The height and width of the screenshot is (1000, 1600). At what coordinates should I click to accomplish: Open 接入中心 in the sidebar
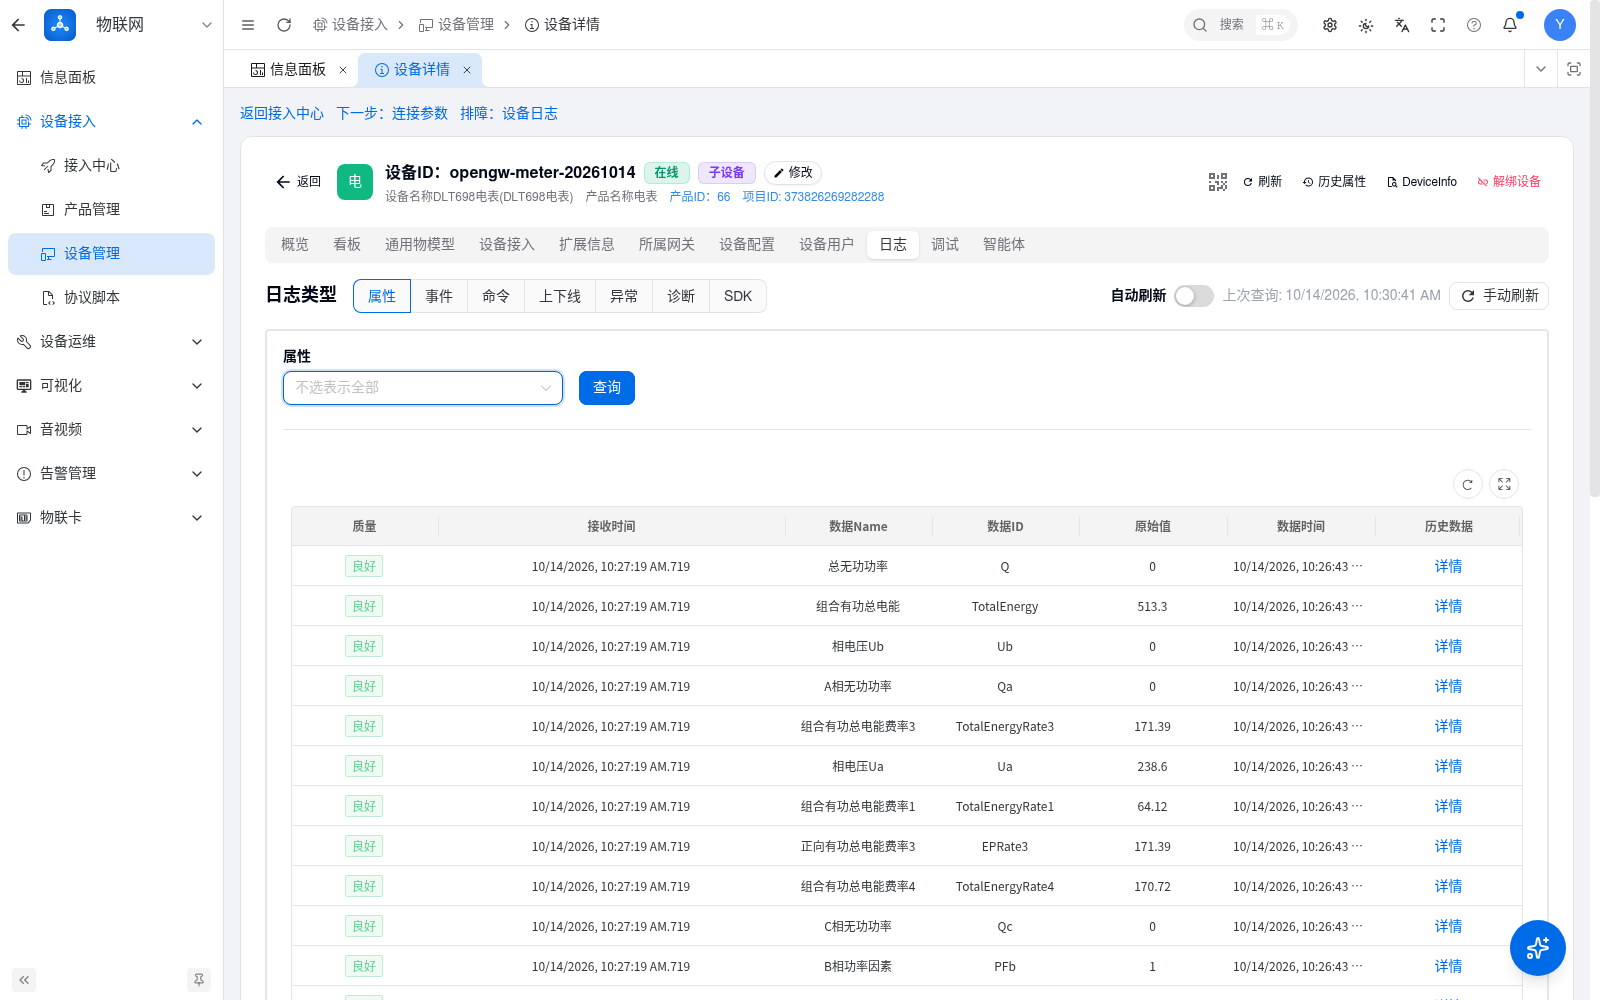pos(112,166)
